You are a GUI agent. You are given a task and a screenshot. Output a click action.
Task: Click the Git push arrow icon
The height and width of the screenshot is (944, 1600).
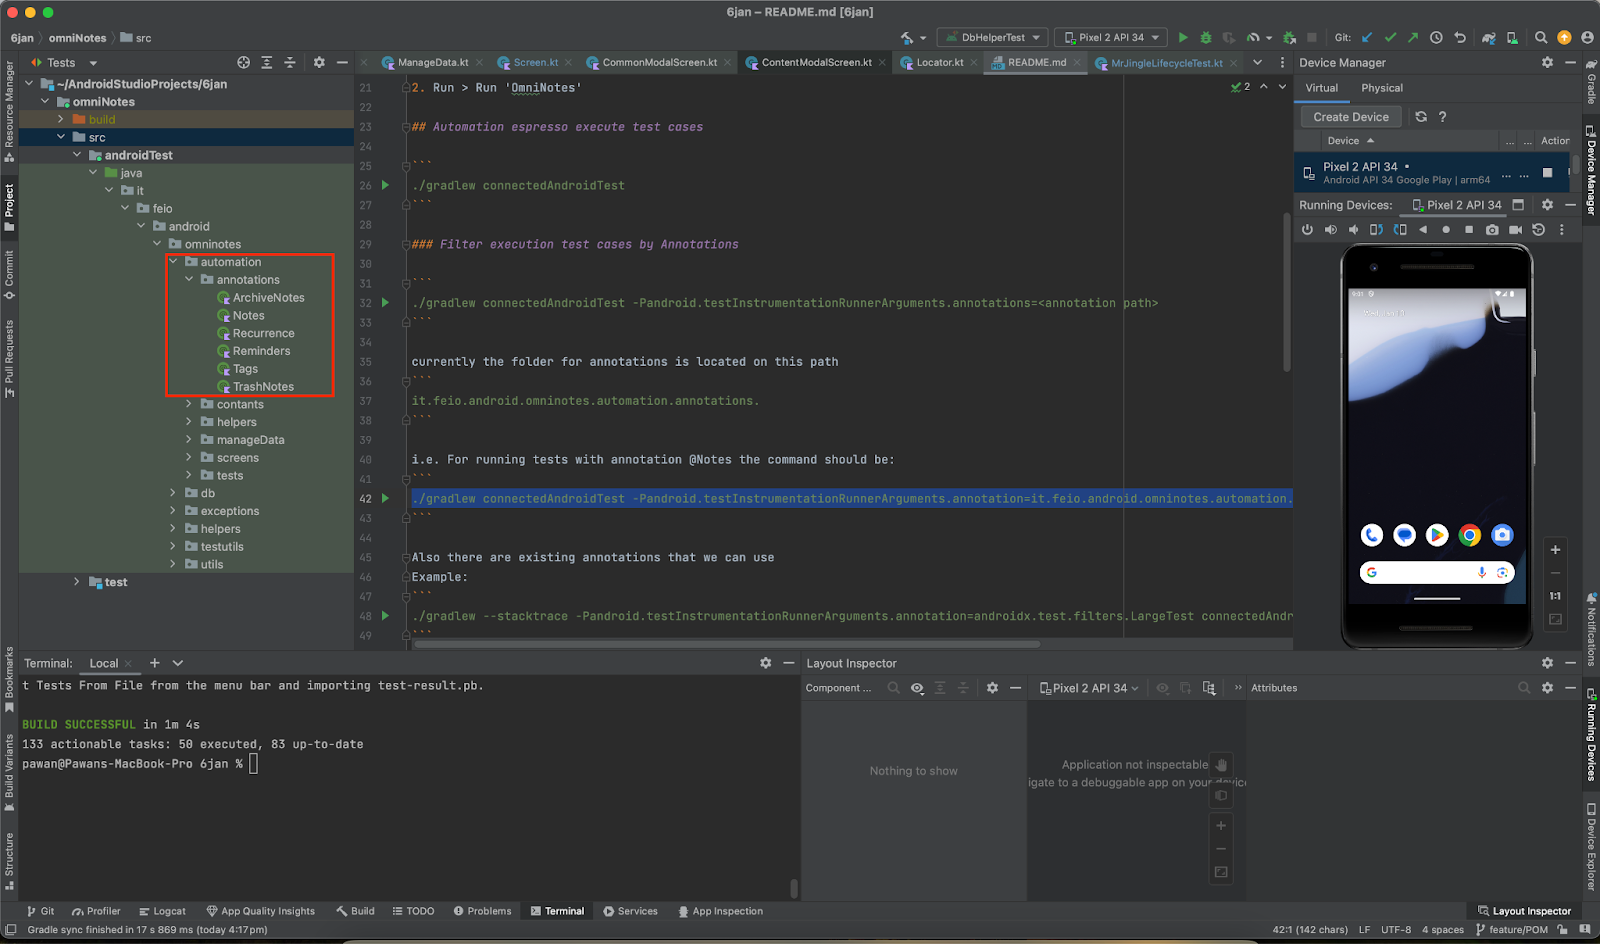(1413, 38)
